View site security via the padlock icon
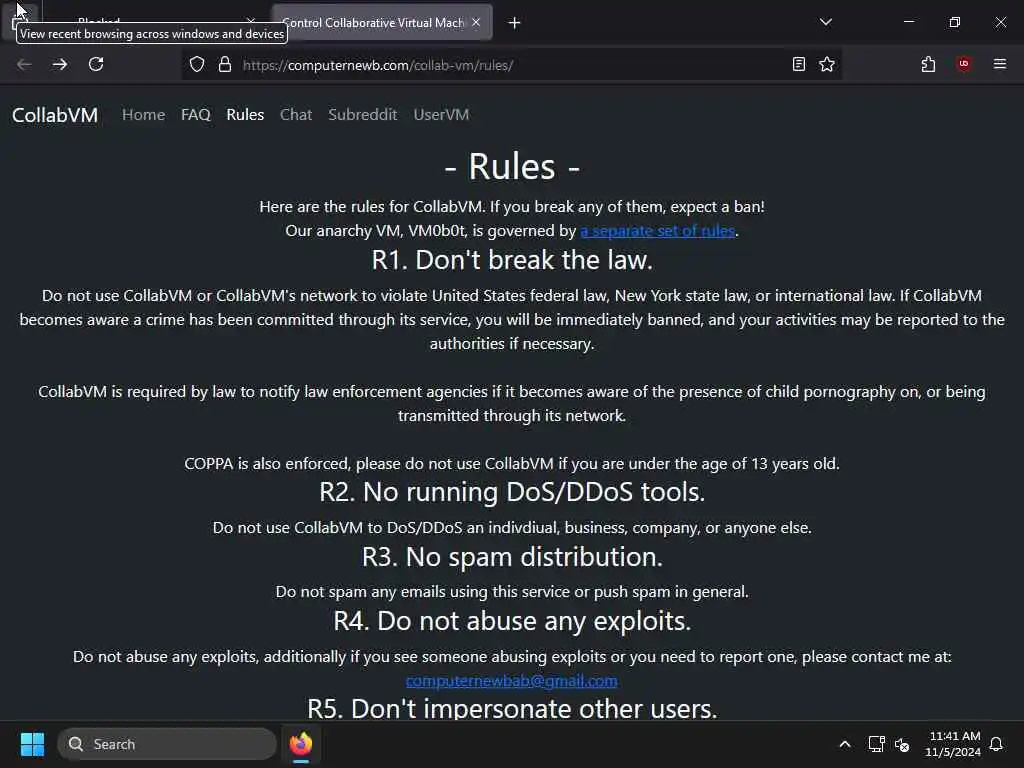This screenshot has width=1024, height=768. click(225, 65)
